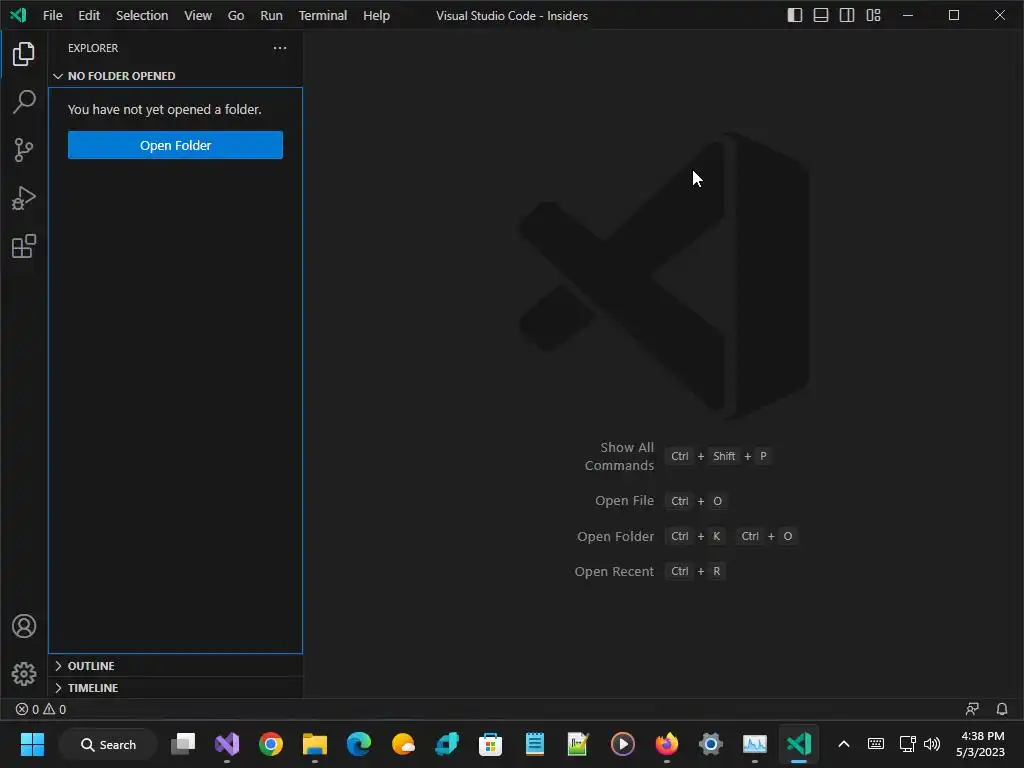Click the volume icon in system tray
The image size is (1024, 768).
point(933,744)
